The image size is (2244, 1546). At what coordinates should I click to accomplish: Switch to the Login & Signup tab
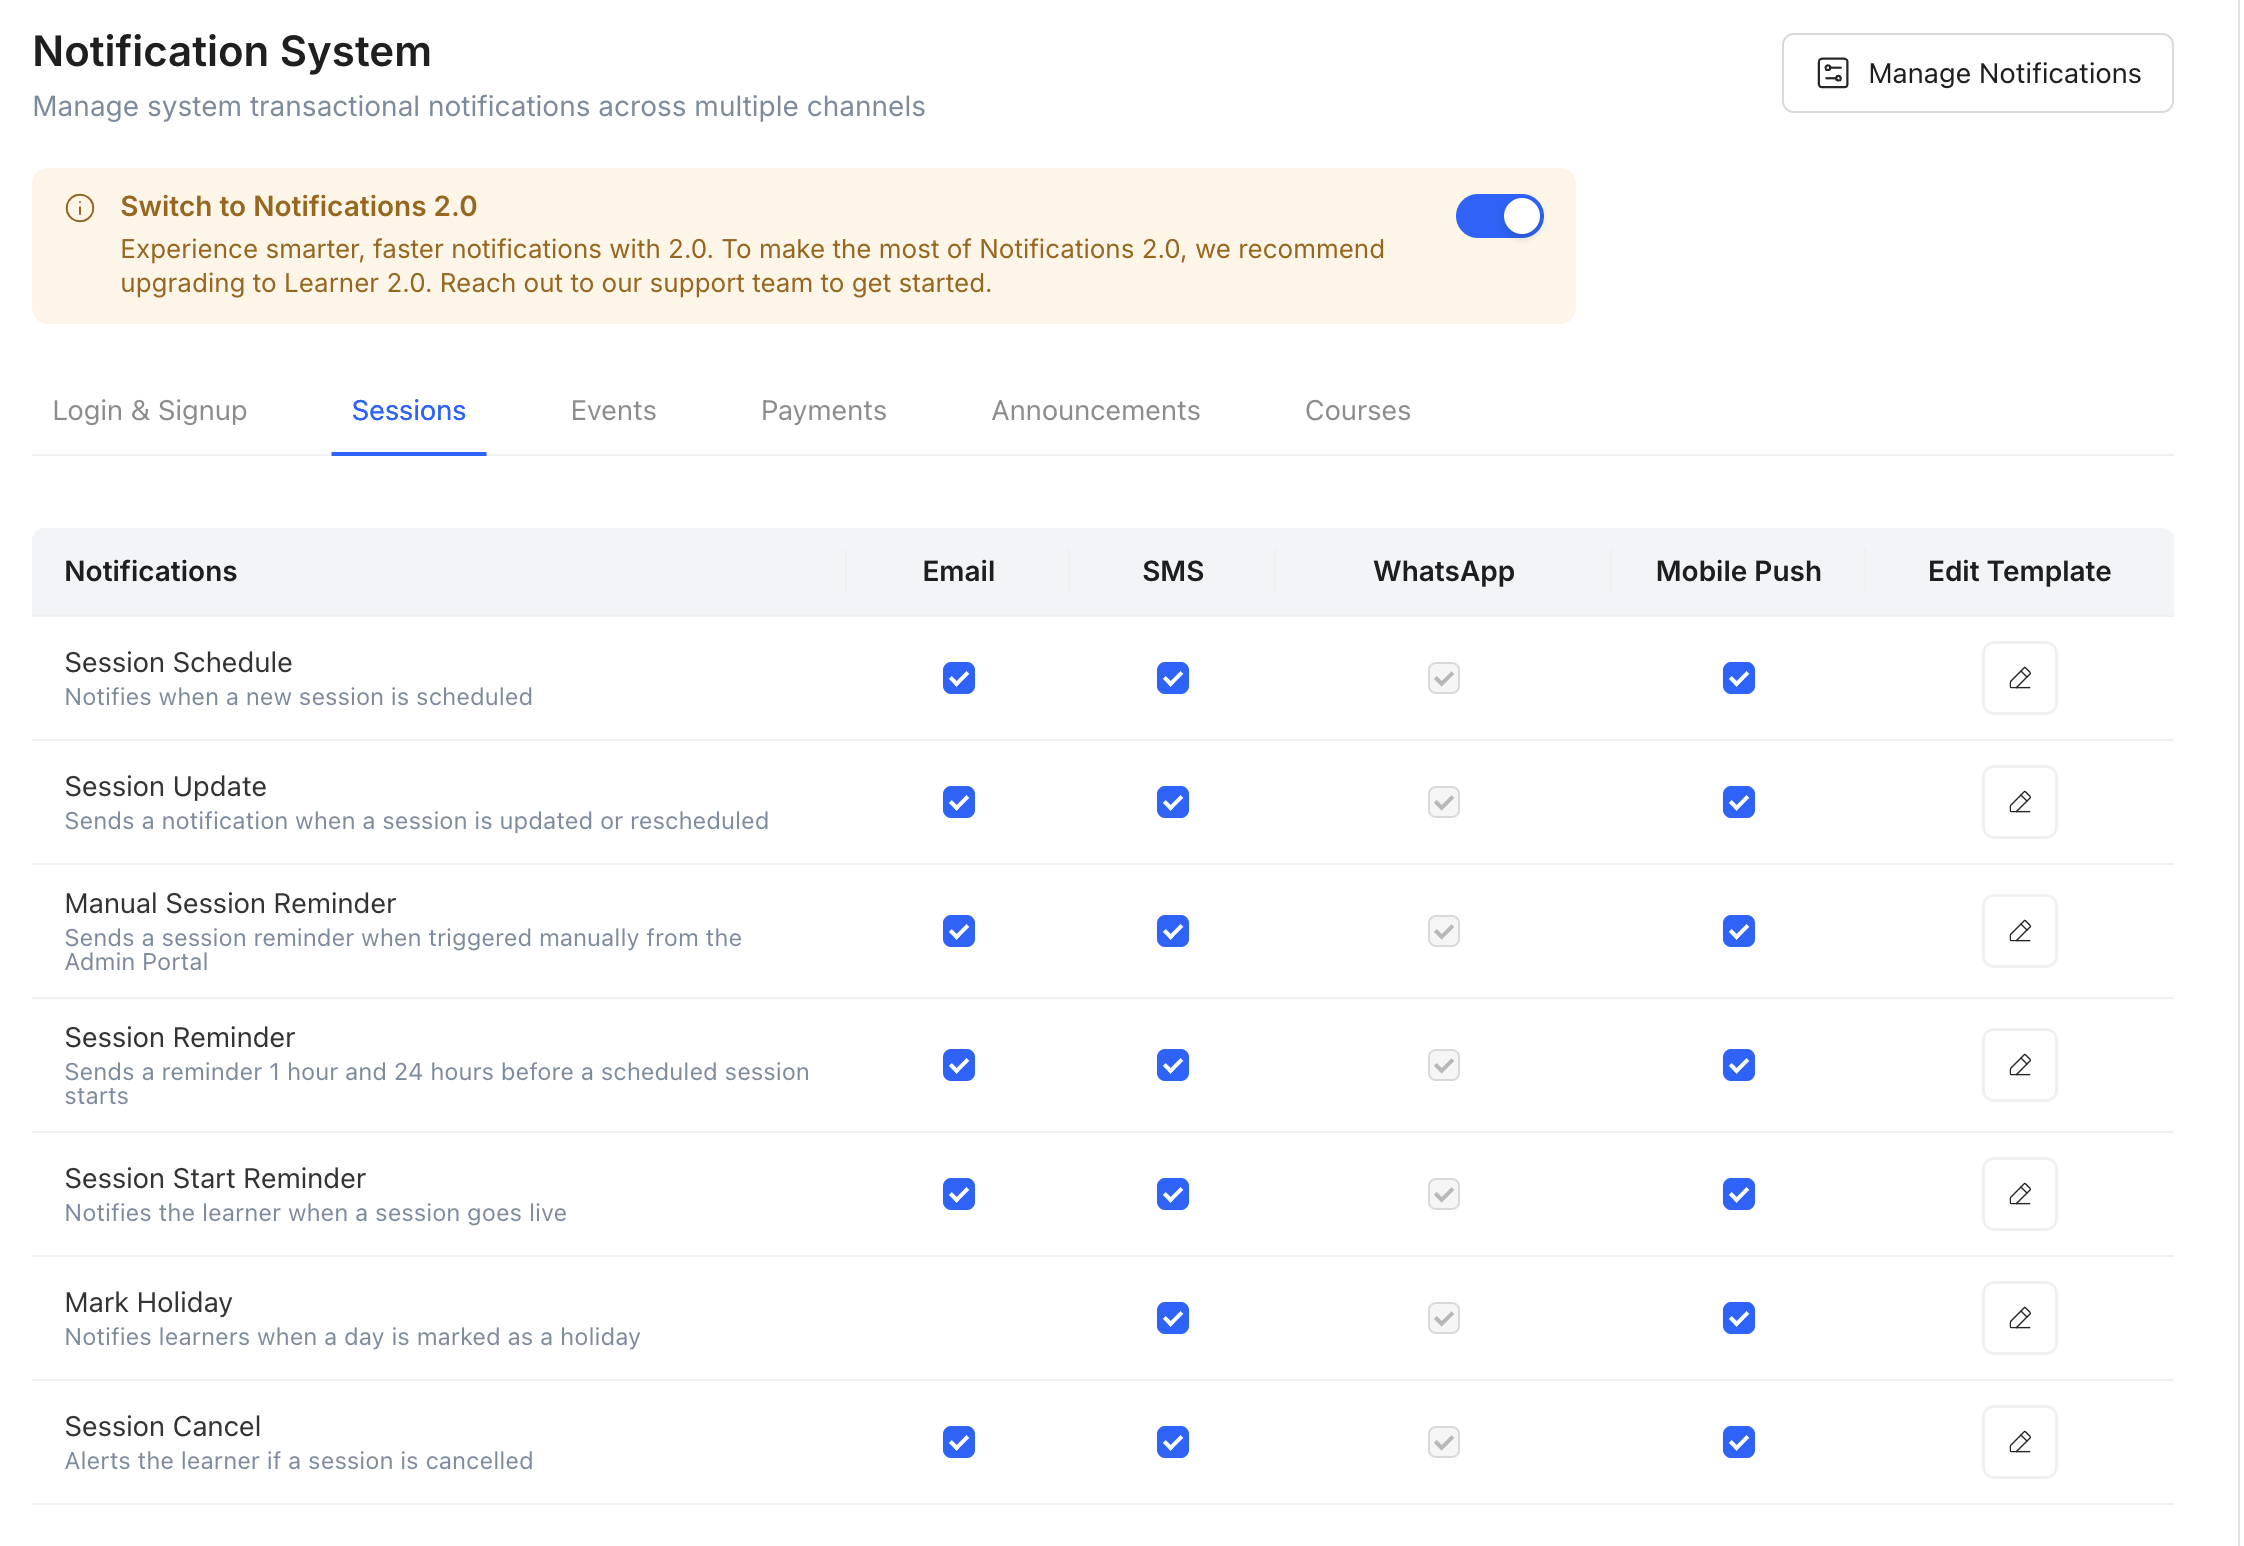pos(150,410)
